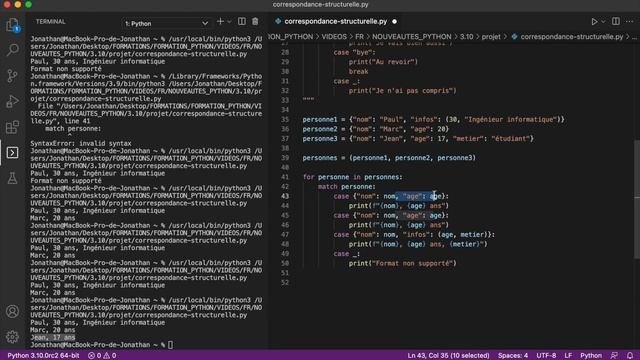Open the terminal selector '1: Python' dropdown

[x=166, y=24]
